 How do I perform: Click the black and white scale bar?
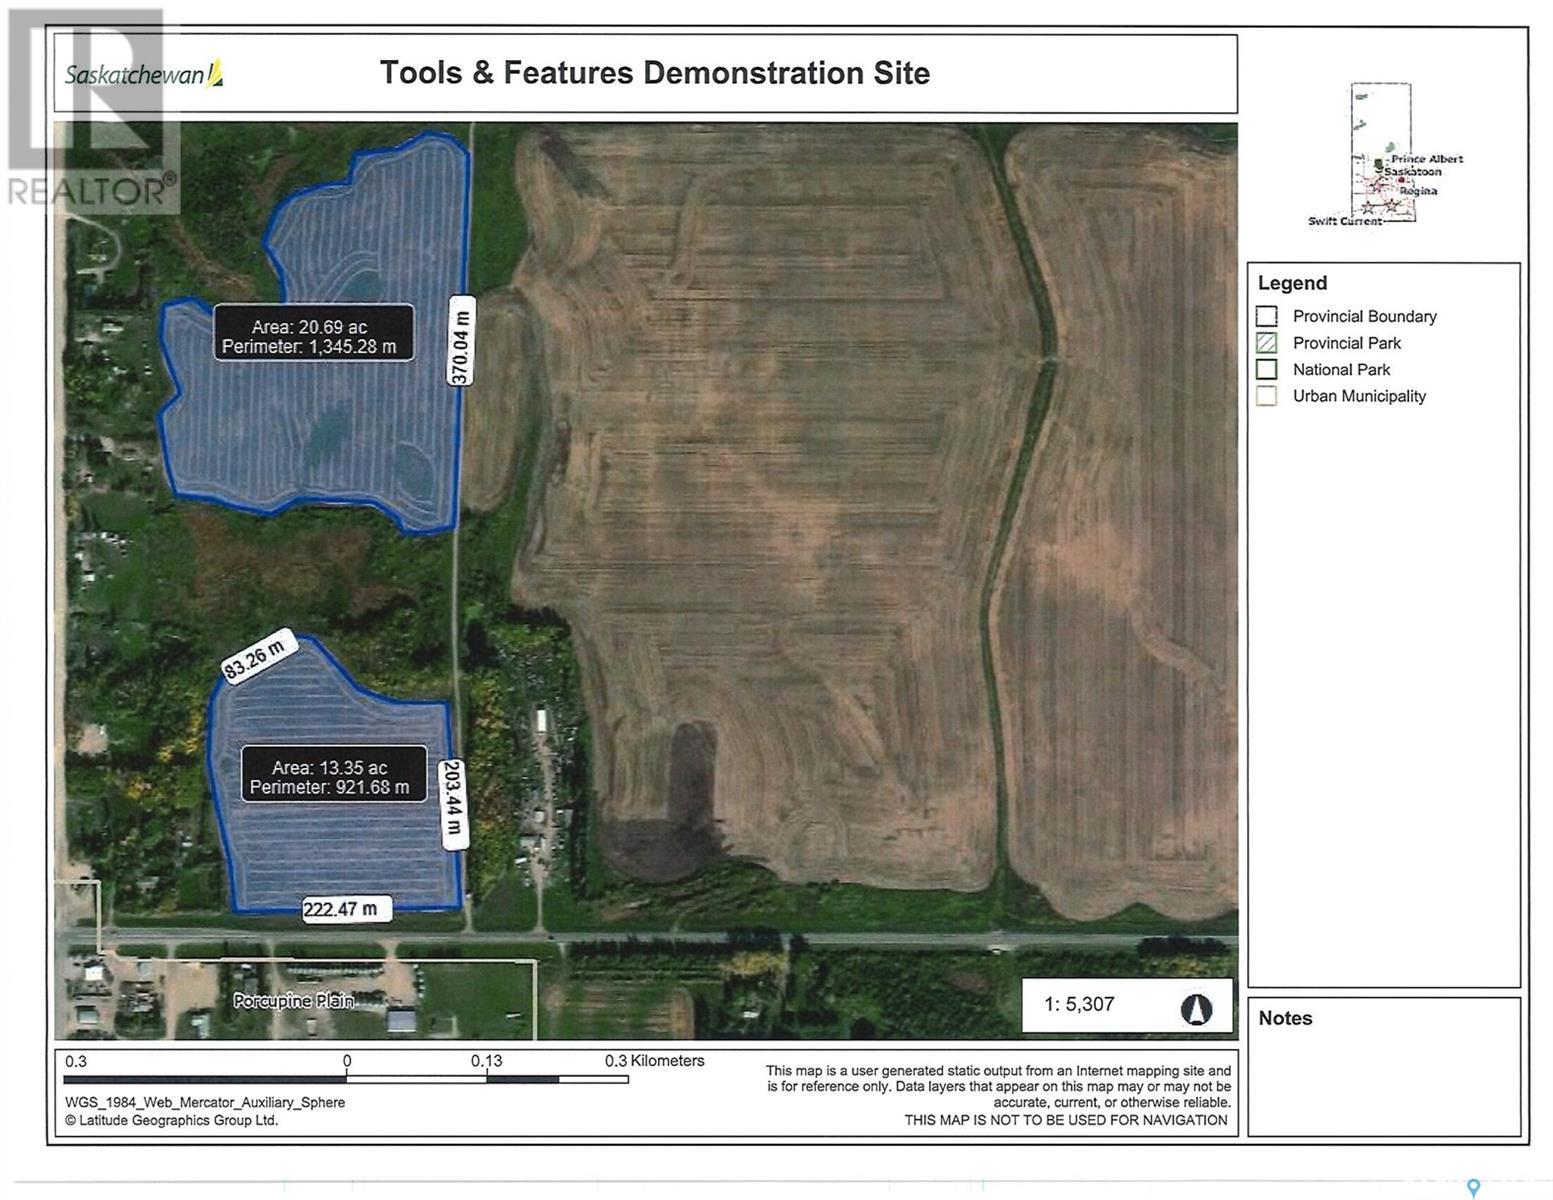tap(346, 1079)
